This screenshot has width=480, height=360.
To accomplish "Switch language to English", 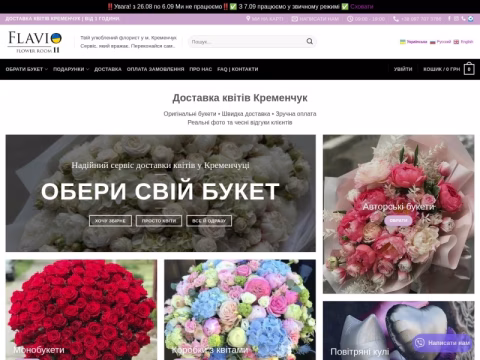I will pyautogui.click(x=467, y=42).
